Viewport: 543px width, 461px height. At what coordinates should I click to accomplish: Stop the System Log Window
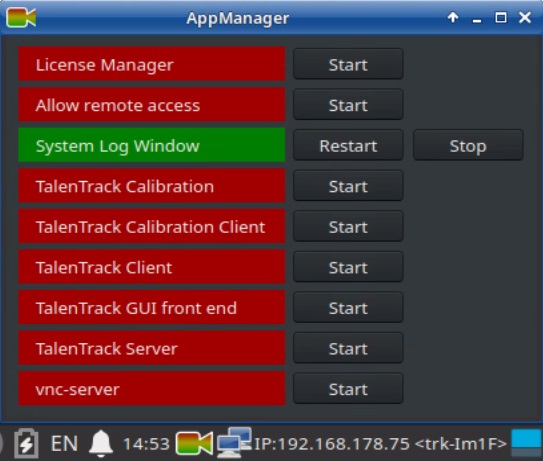pyautogui.click(x=468, y=145)
